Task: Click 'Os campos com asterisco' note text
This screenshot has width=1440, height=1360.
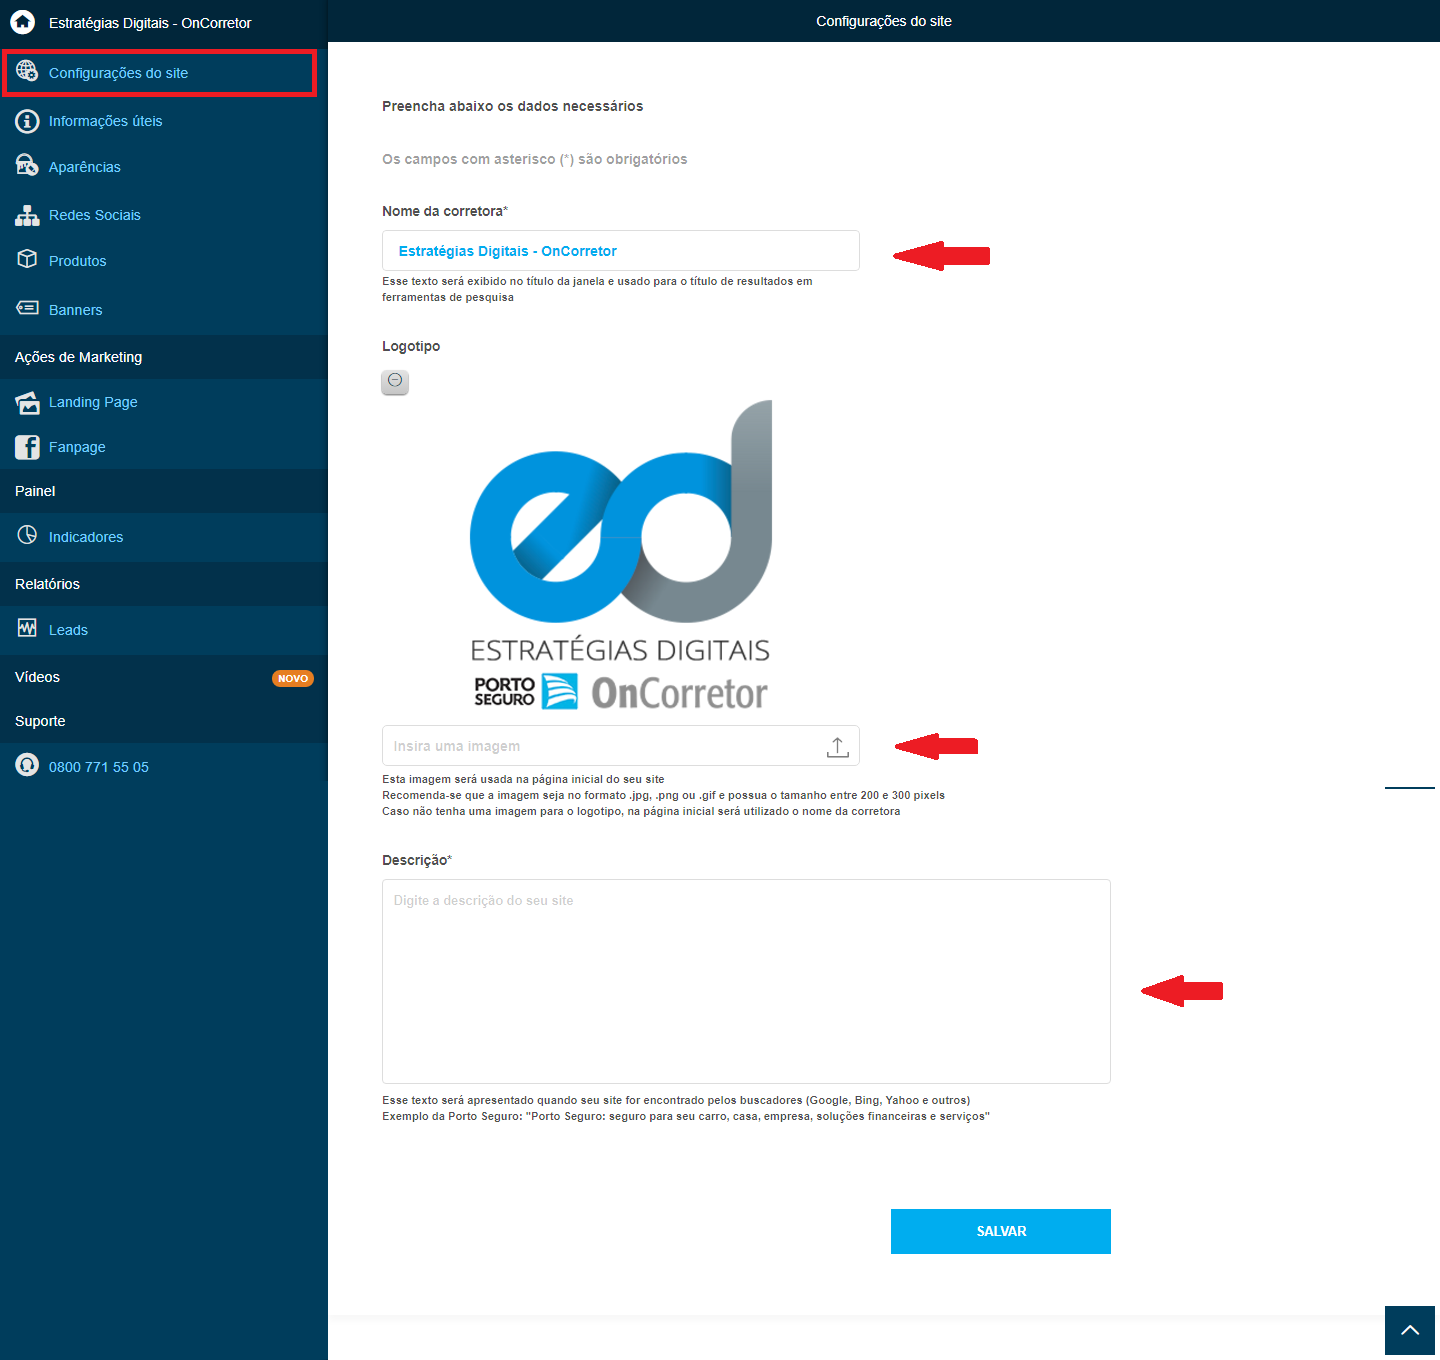Action: point(535,159)
